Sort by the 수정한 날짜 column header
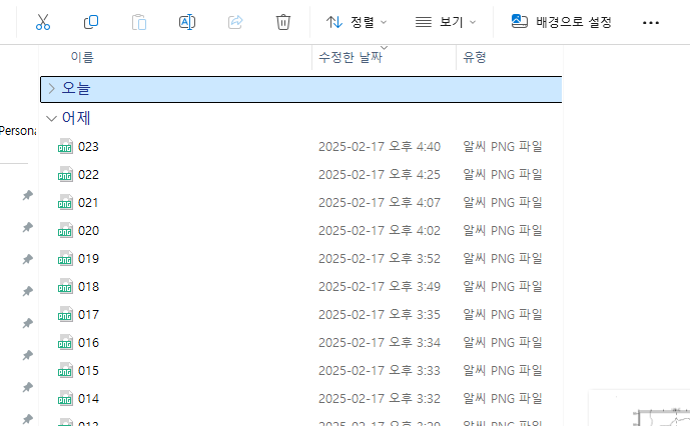 click(x=350, y=57)
